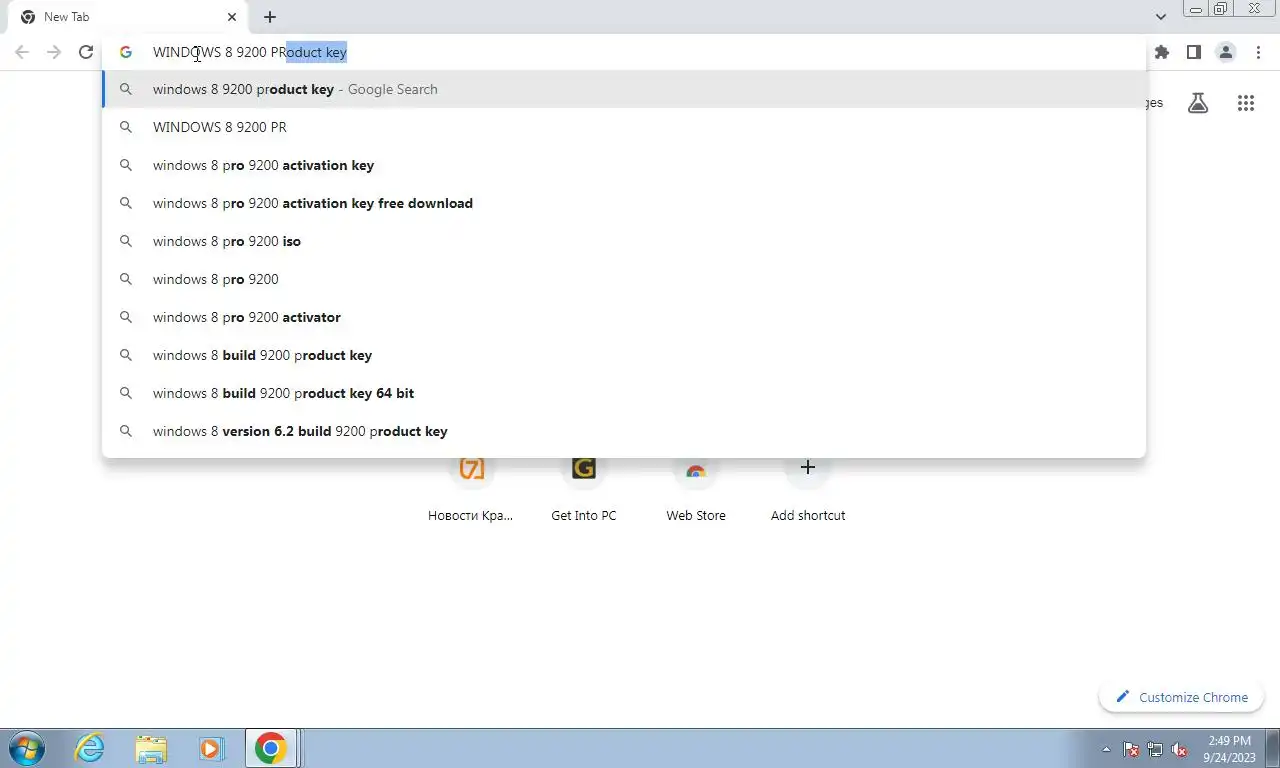Image resolution: width=1280 pixels, height=768 pixels.
Task: Expand the tab search chevron
Action: [x=1160, y=17]
